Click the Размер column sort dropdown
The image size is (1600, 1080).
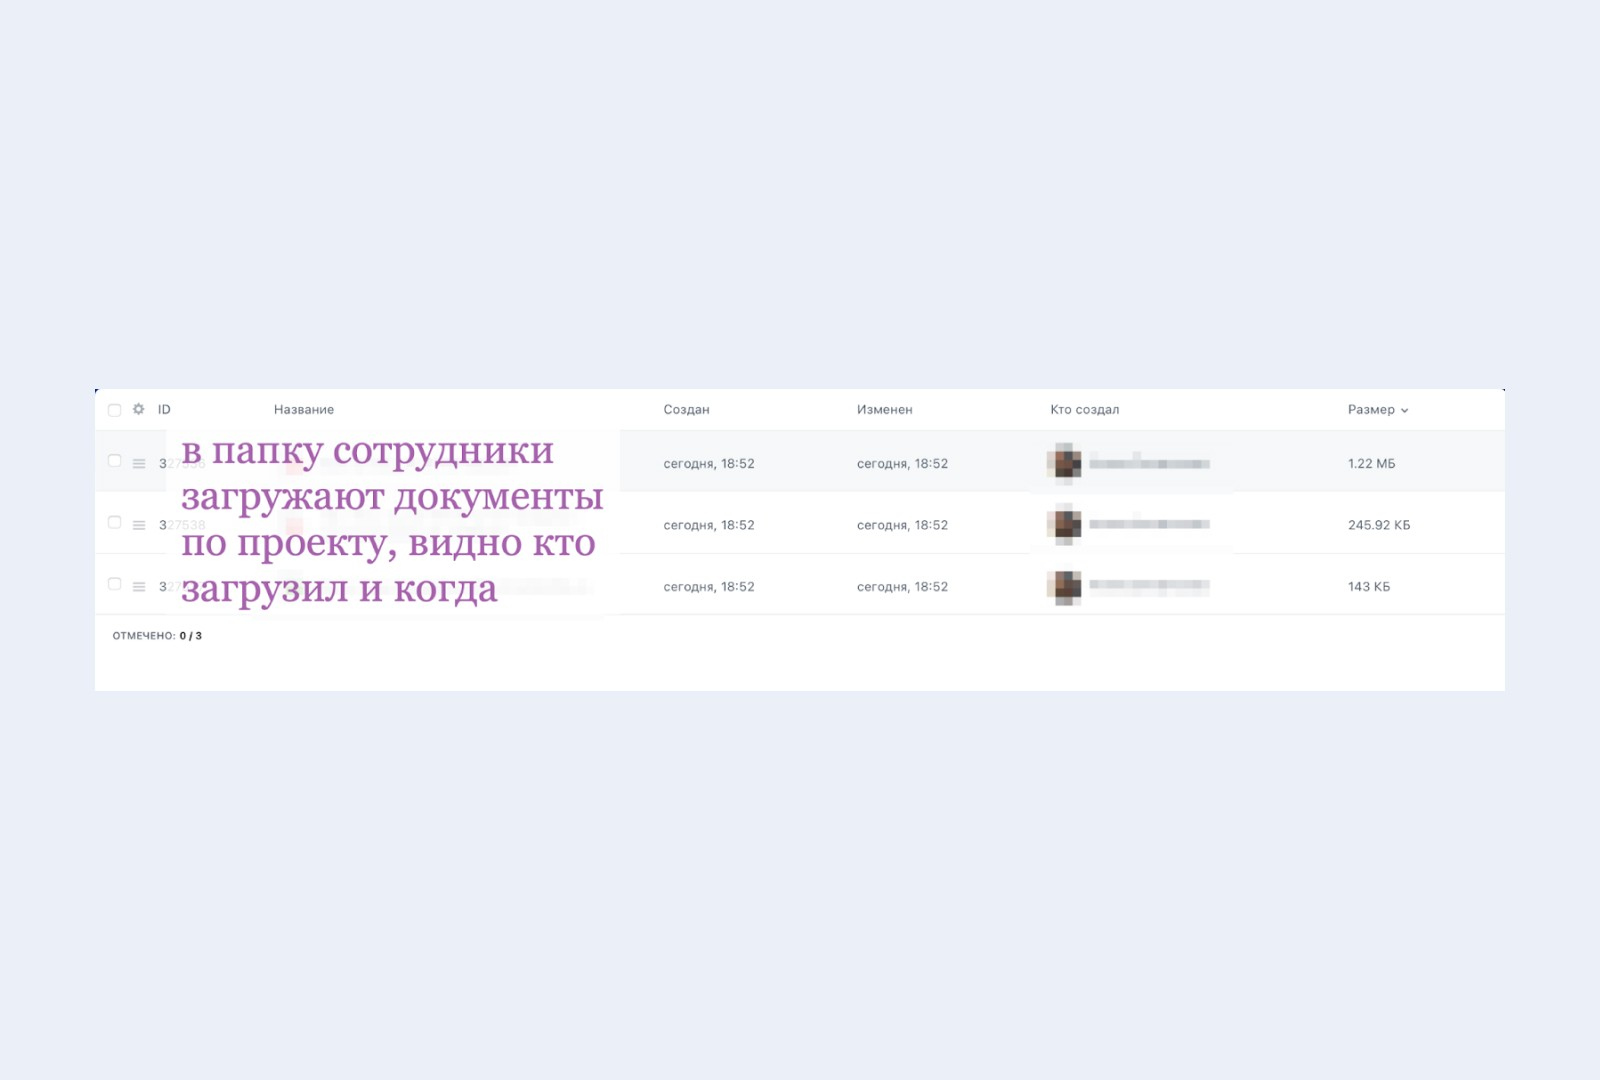point(1377,410)
